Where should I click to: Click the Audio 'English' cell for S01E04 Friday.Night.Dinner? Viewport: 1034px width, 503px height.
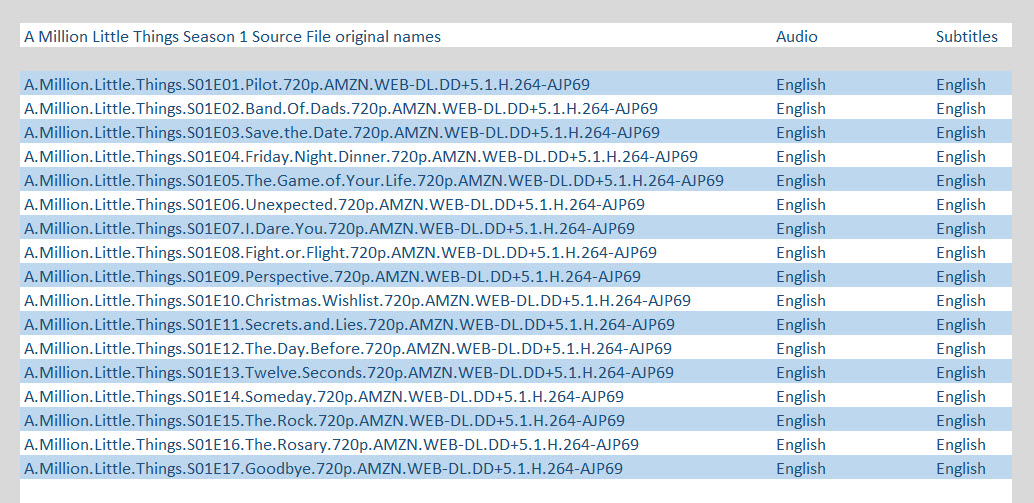point(801,157)
